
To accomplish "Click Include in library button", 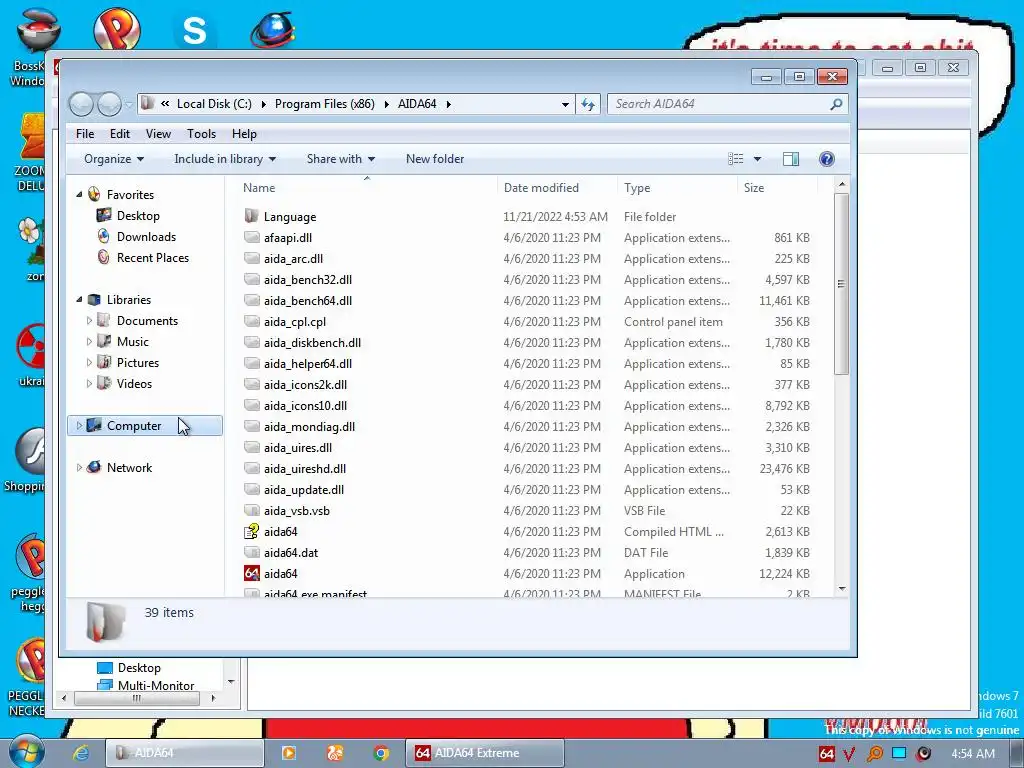I will pos(225,159).
